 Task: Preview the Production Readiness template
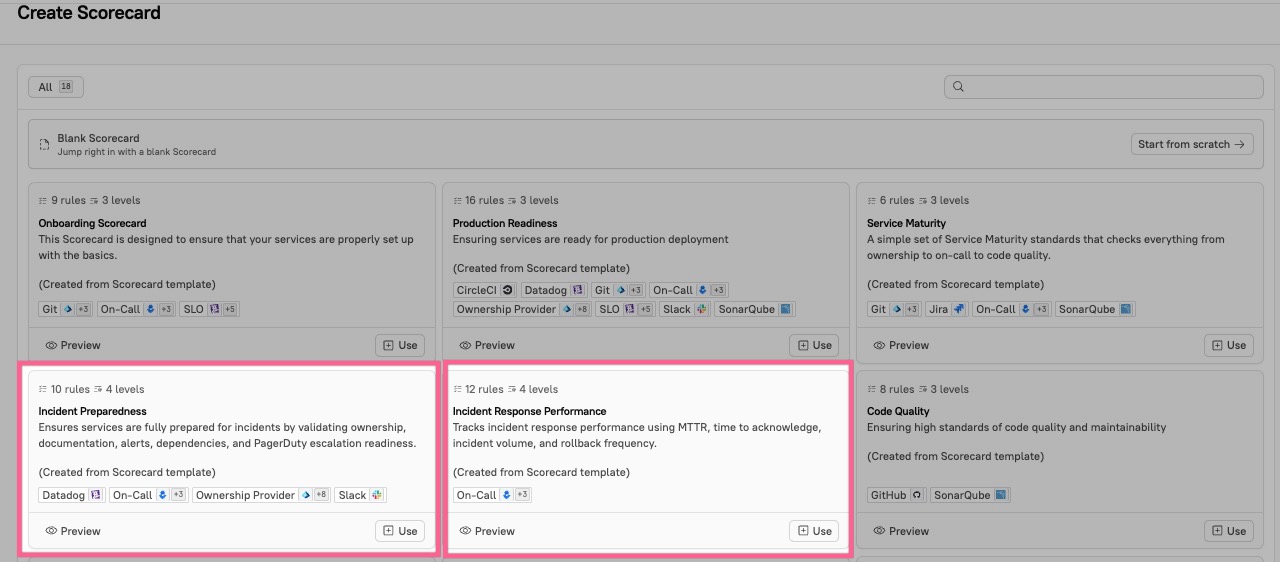click(x=487, y=345)
